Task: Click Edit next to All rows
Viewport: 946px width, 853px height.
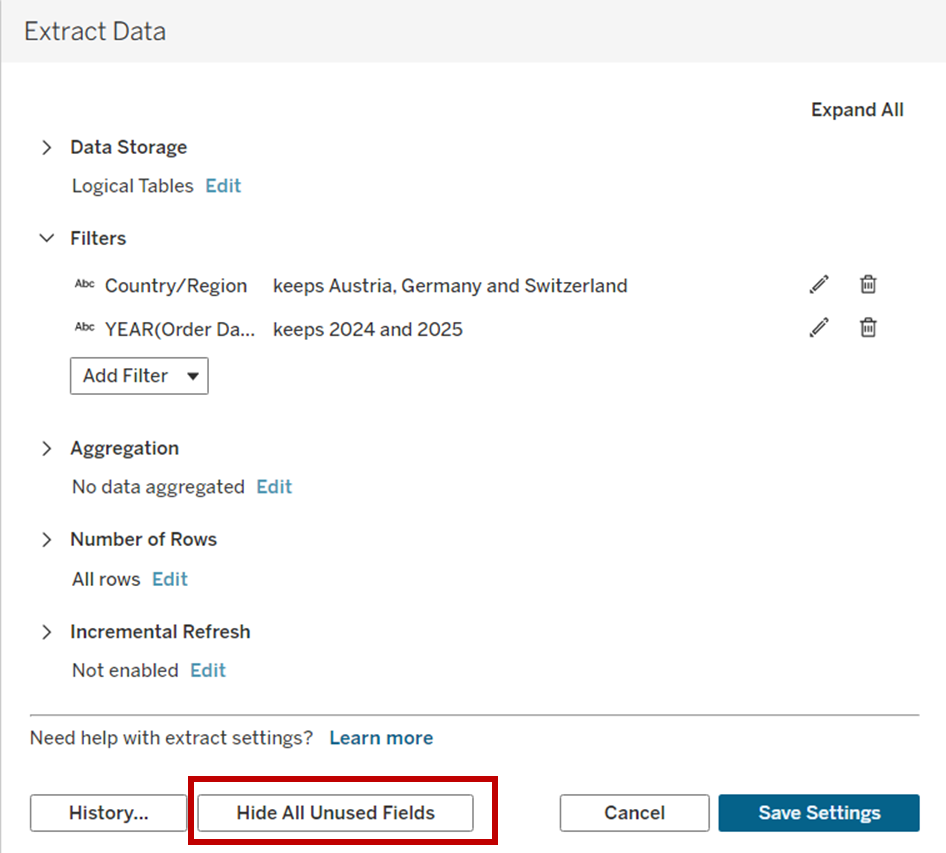Action: [170, 579]
